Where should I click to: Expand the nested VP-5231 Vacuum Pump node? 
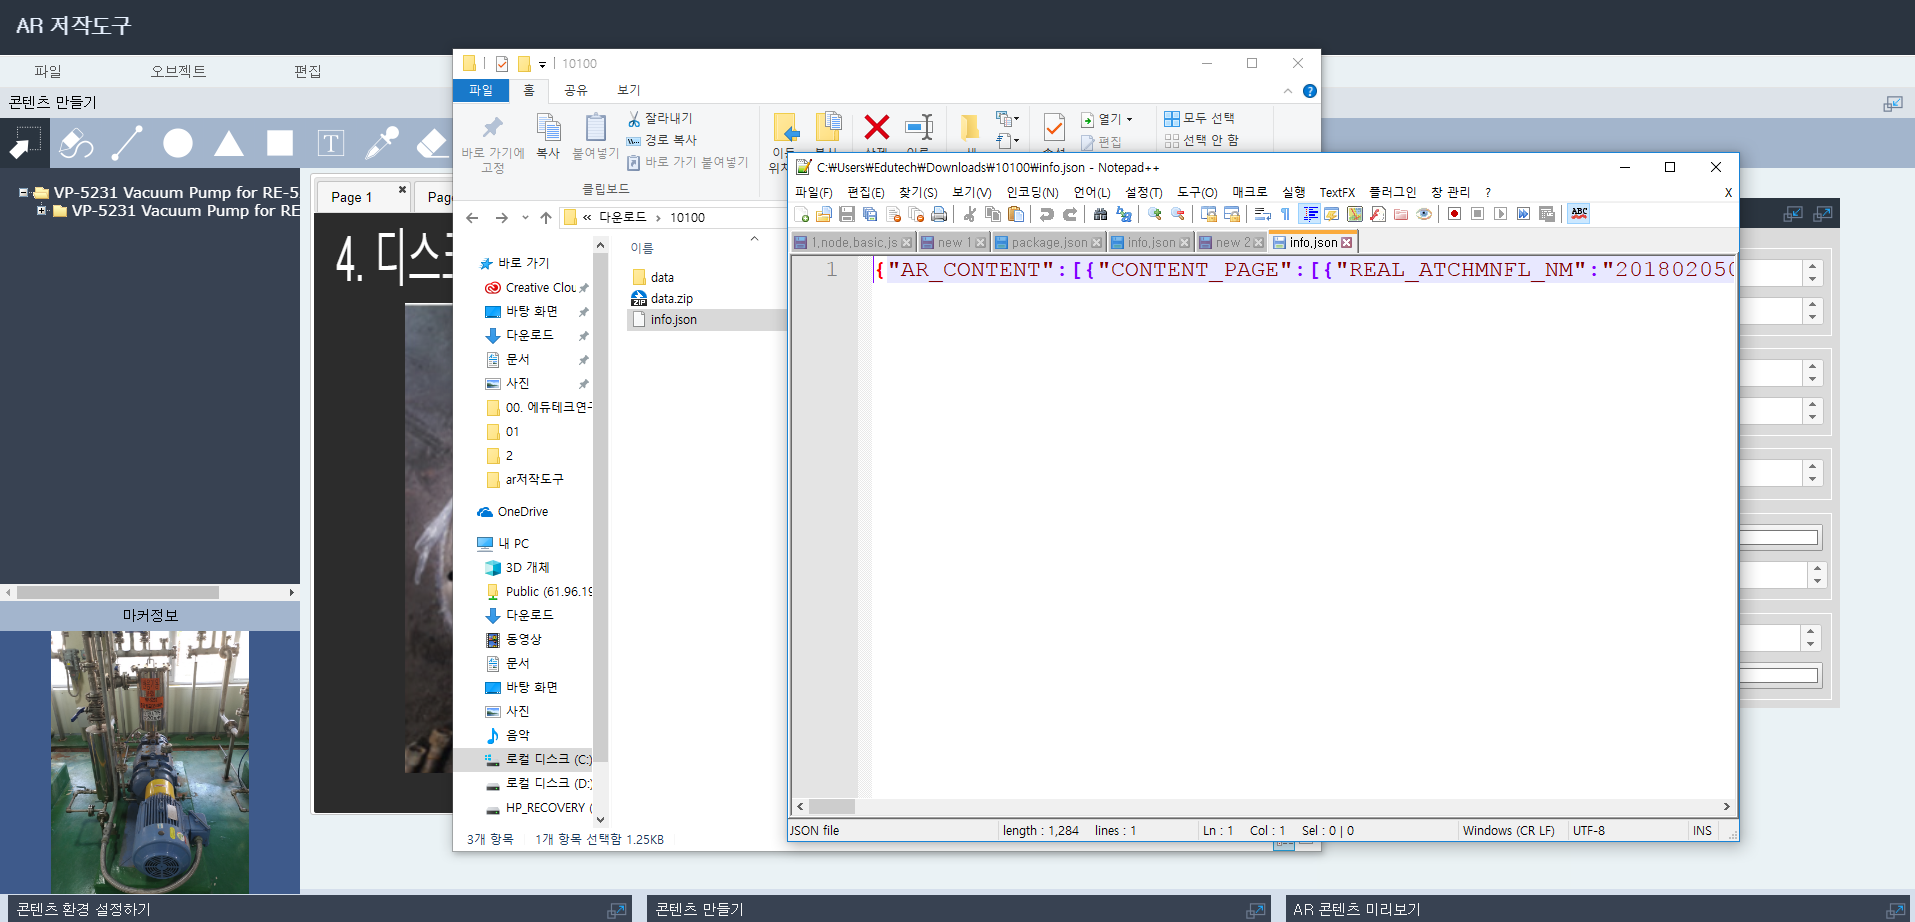tap(41, 211)
